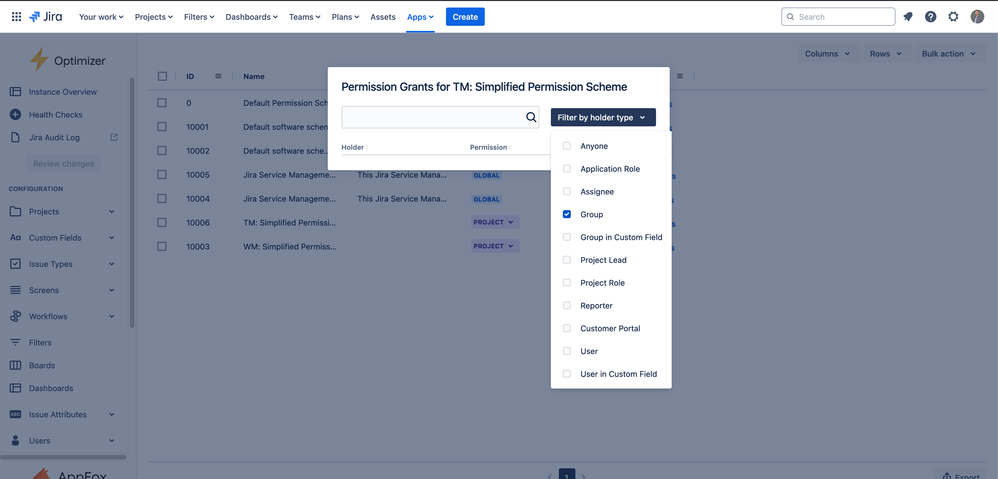This screenshot has width=998, height=479.
Task: Check the Application Role option
Action: click(x=566, y=169)
